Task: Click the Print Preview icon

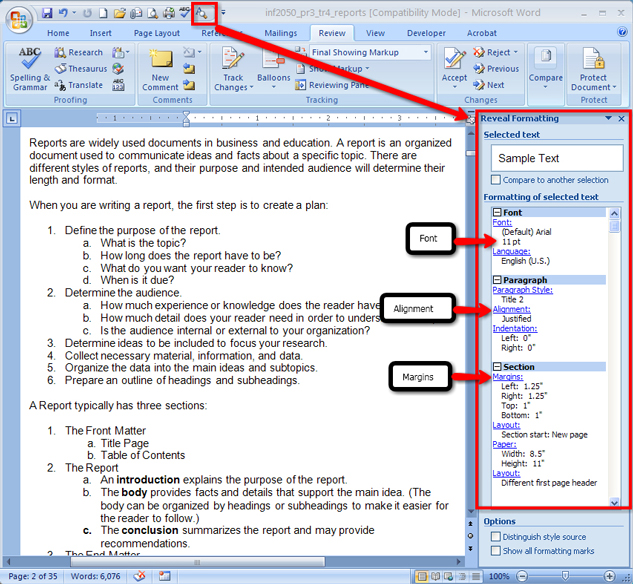Action: click(152, 14)
